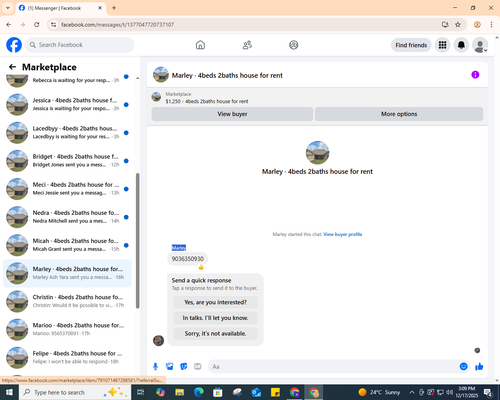Open the Nedra conversation
500x400 pixels.
tap(67, 217)
